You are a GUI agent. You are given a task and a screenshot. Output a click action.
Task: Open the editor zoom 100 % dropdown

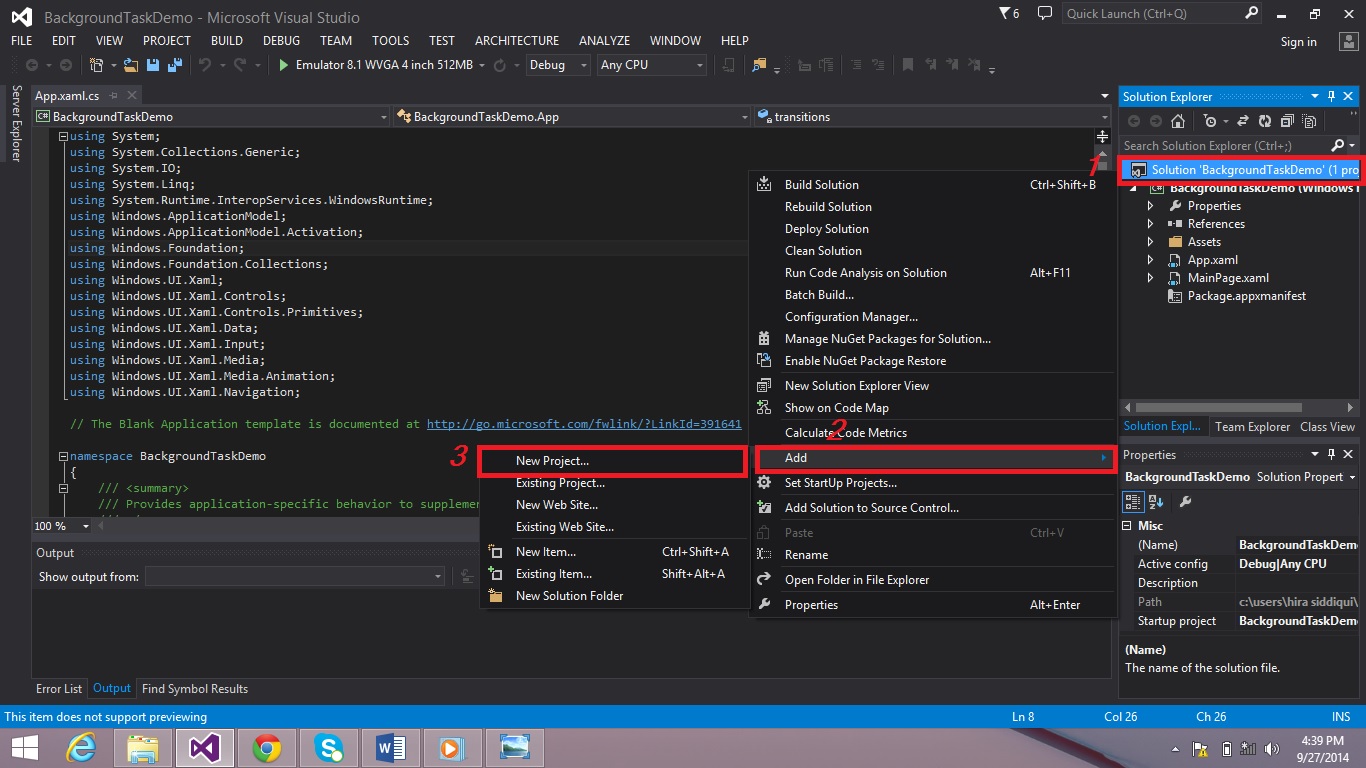tap(86, 526)
